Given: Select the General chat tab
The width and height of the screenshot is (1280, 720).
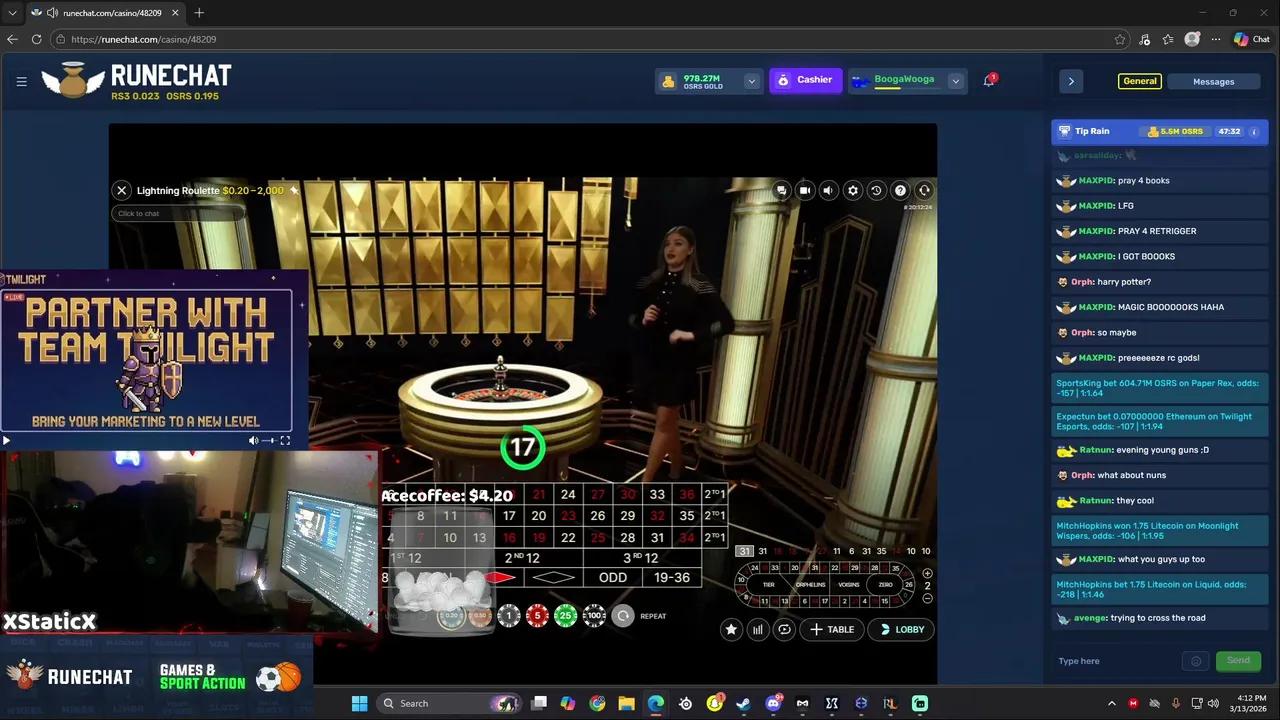Looking at the screenshot, I should click(x=1140, y=81).
